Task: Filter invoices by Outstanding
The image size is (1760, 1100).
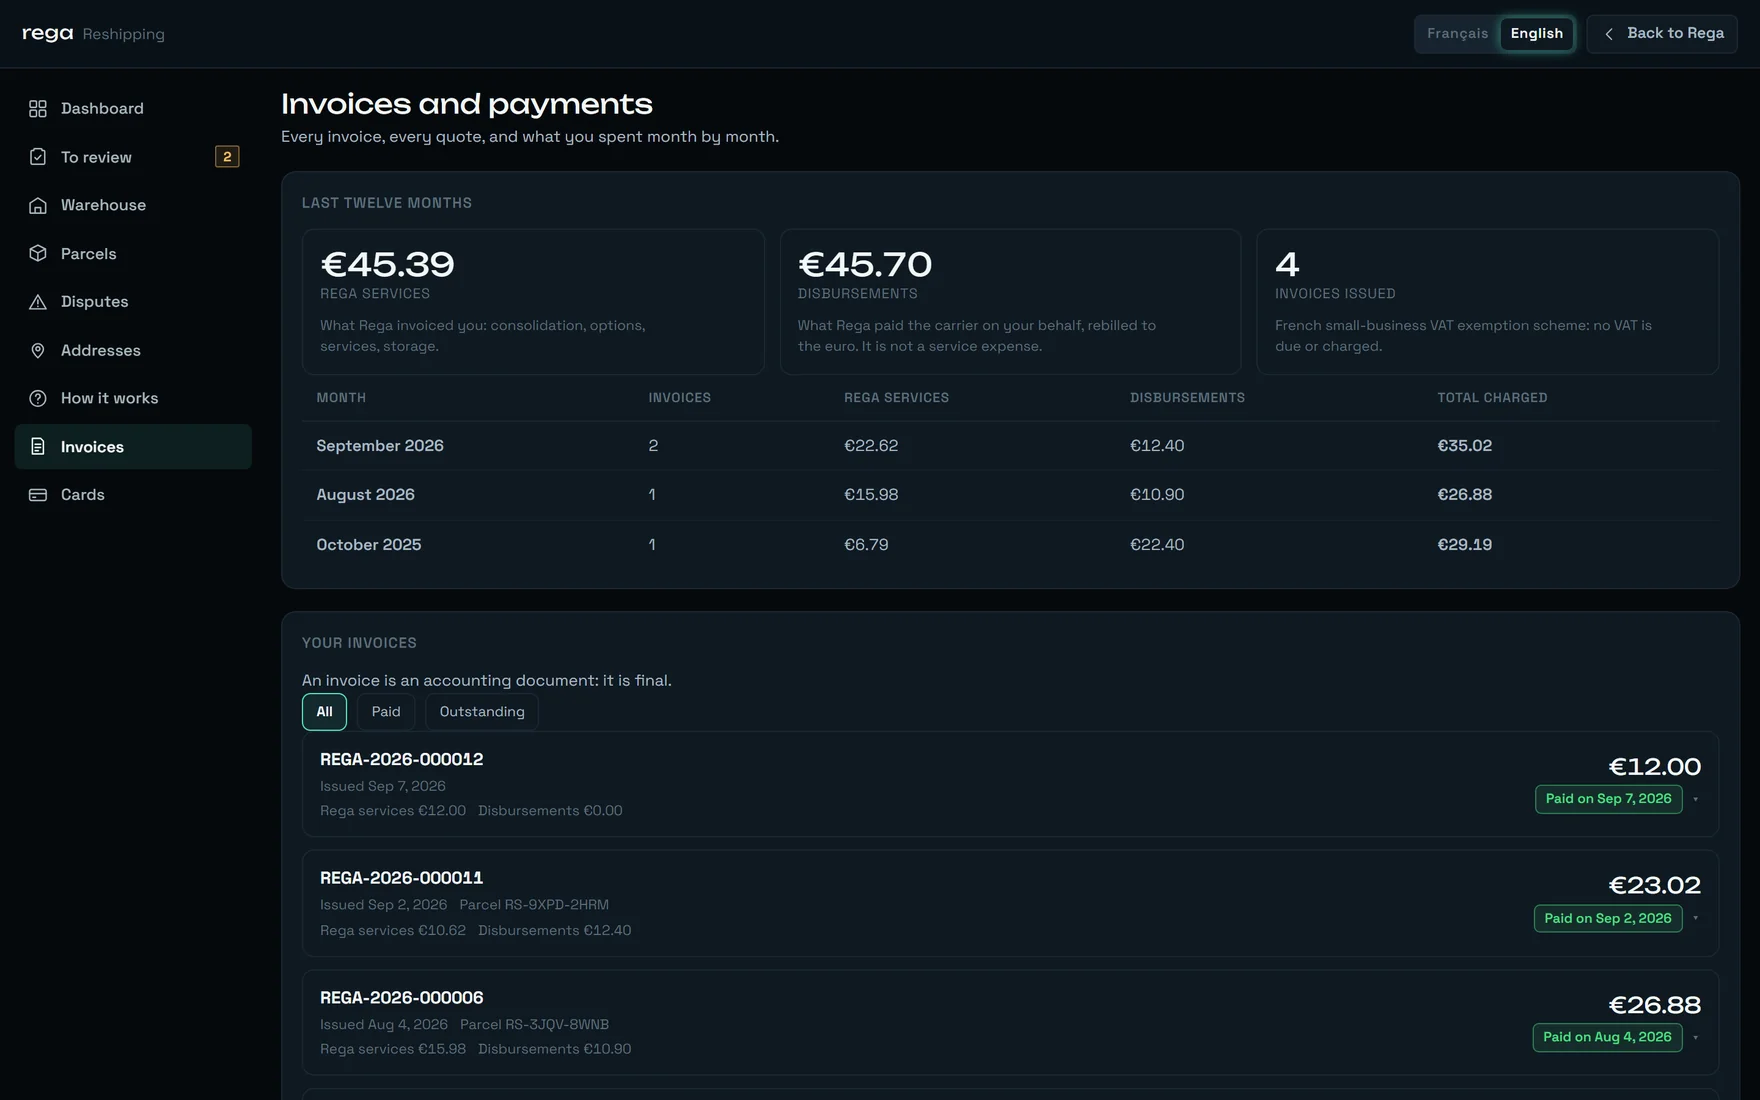Action: coord(482,712)
